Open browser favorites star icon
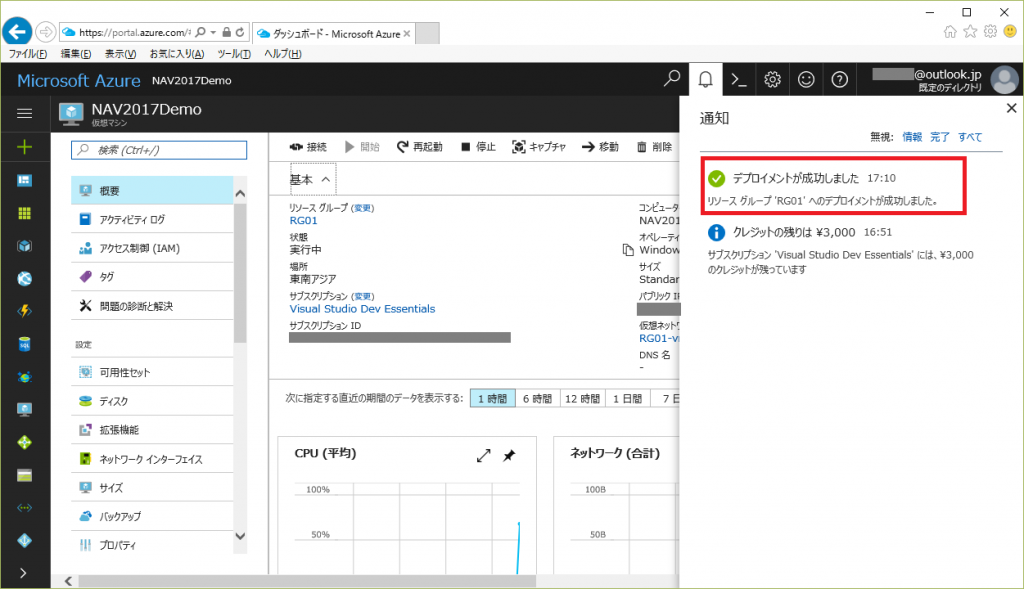The height and width of the screenshot is (589, 1024). point(970,31)
